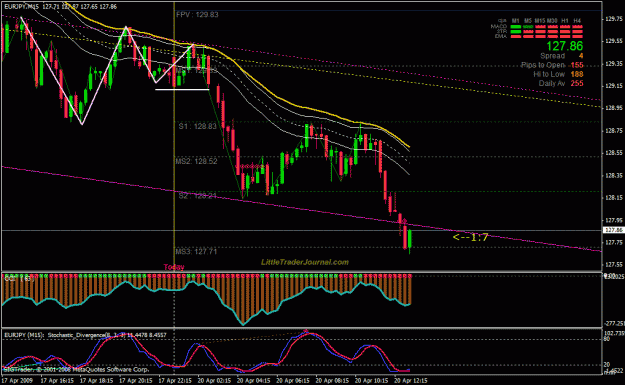Click the green MACD M5 signal bar
This screenshot has width=625, height=385.
pos(528,27)
